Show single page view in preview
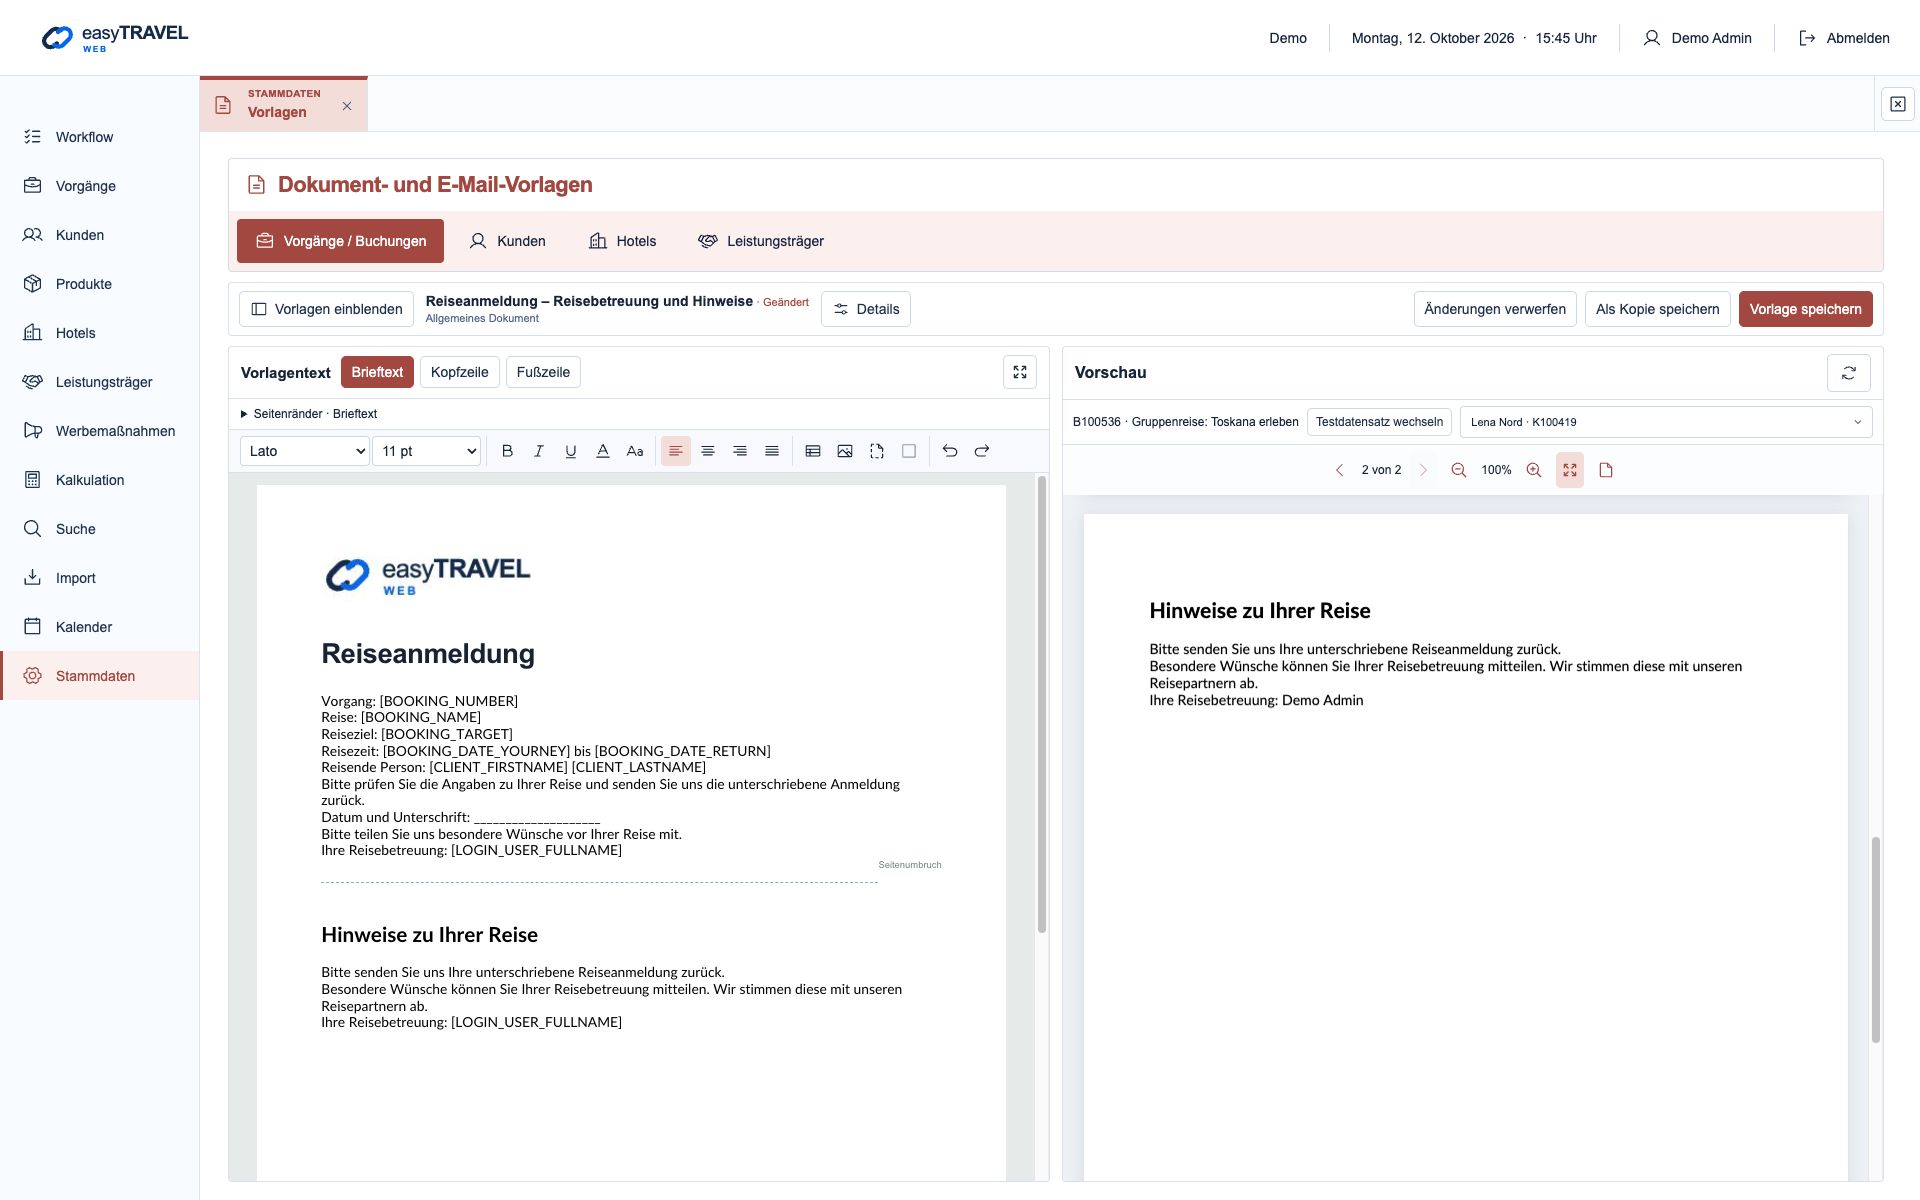The image size is (1920, 1200). click(1606, 470)
